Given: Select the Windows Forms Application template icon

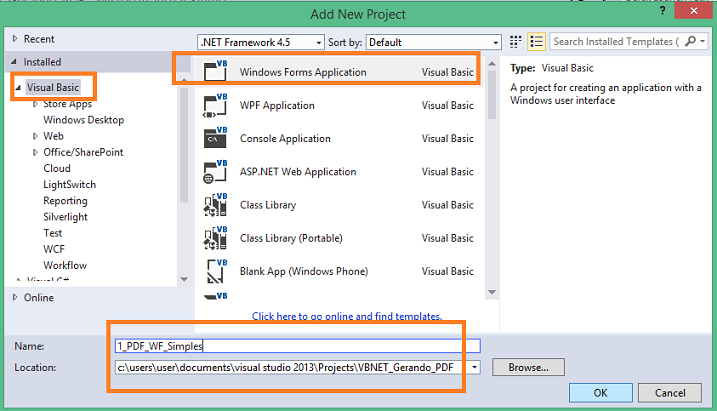Looking at the screenshot, I should [x=215, y=71].
